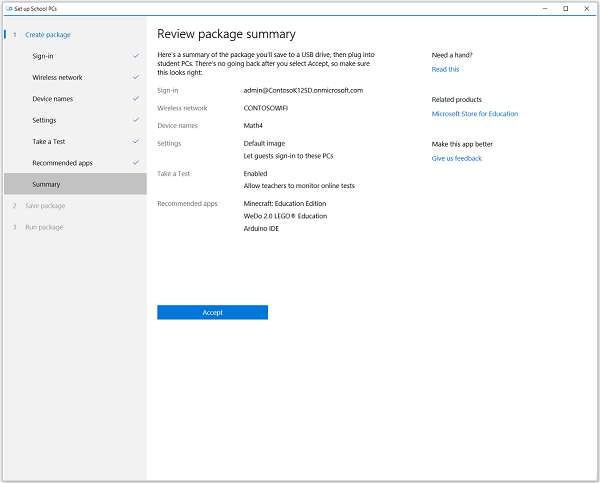Click the checkmark beside Take a Test
The width and height of the screenshot is (600, 483).
pyautogui.click(x=136, y=142)
